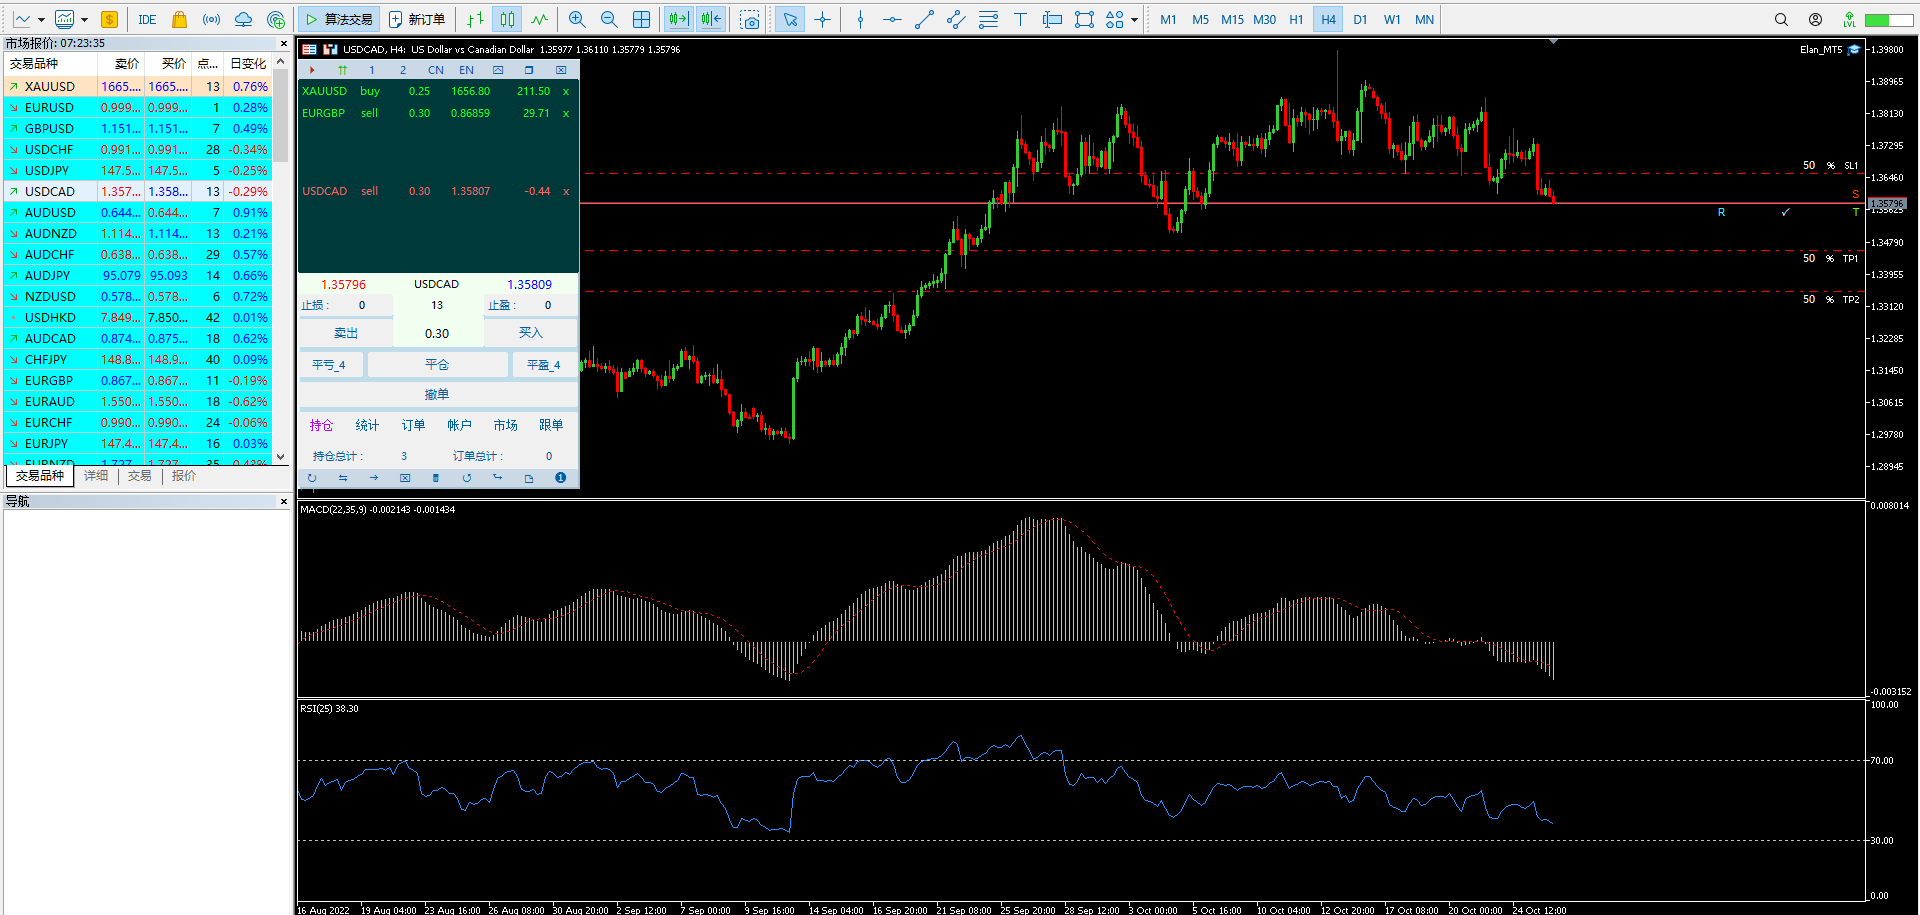Click the 买入 buy button
The image size is (1920, 915).
click(530, 333)
